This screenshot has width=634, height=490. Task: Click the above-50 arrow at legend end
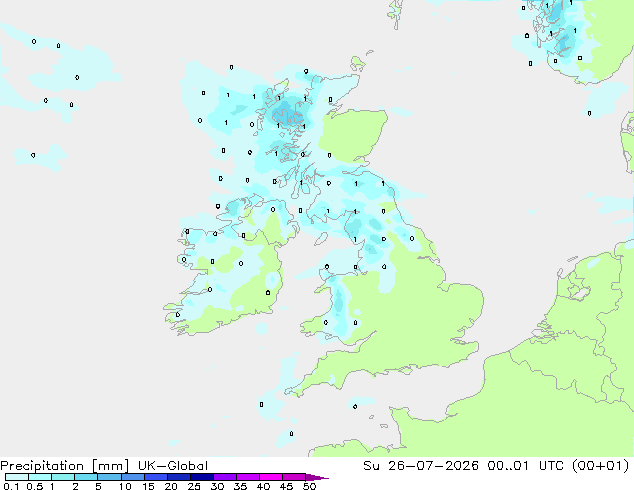click(317, 478)
